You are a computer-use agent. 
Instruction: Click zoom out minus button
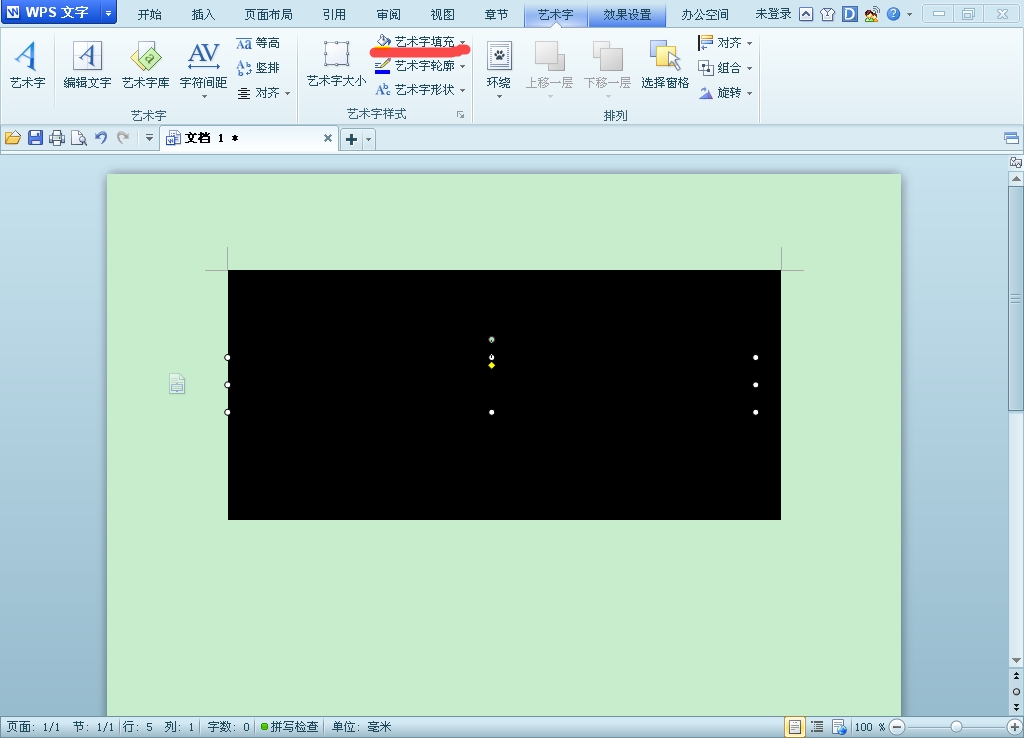pyautogui.click(x=897, y=727)
